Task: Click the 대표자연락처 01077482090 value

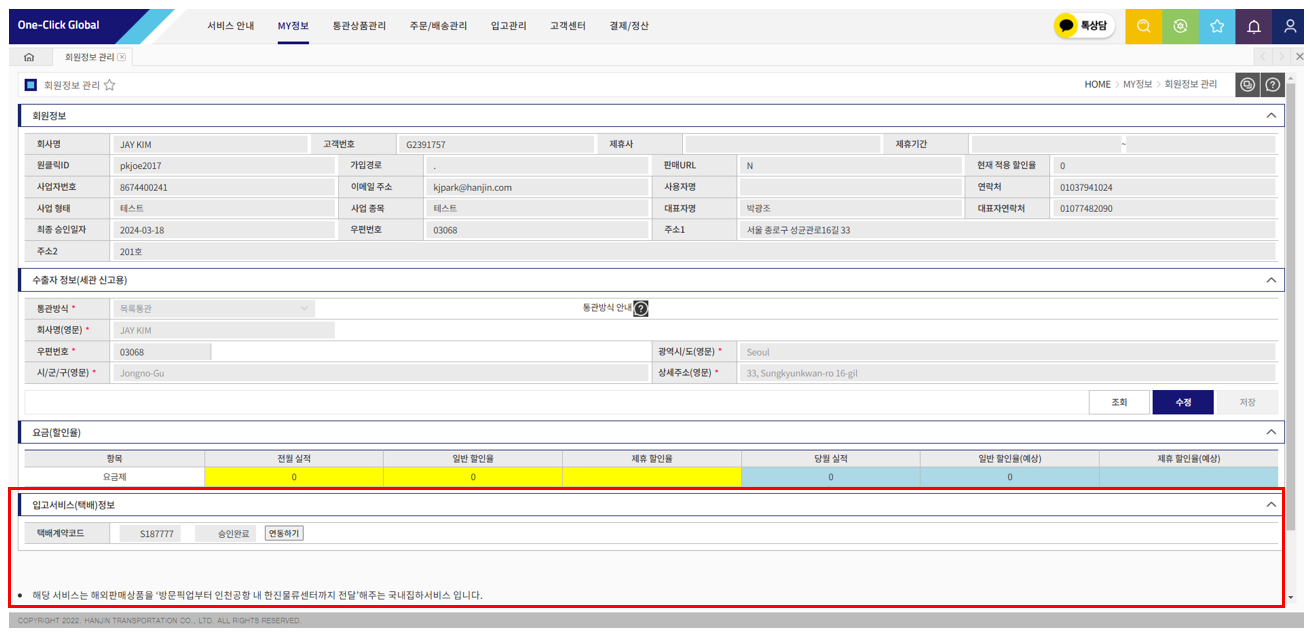Action: coord(1164,209)
